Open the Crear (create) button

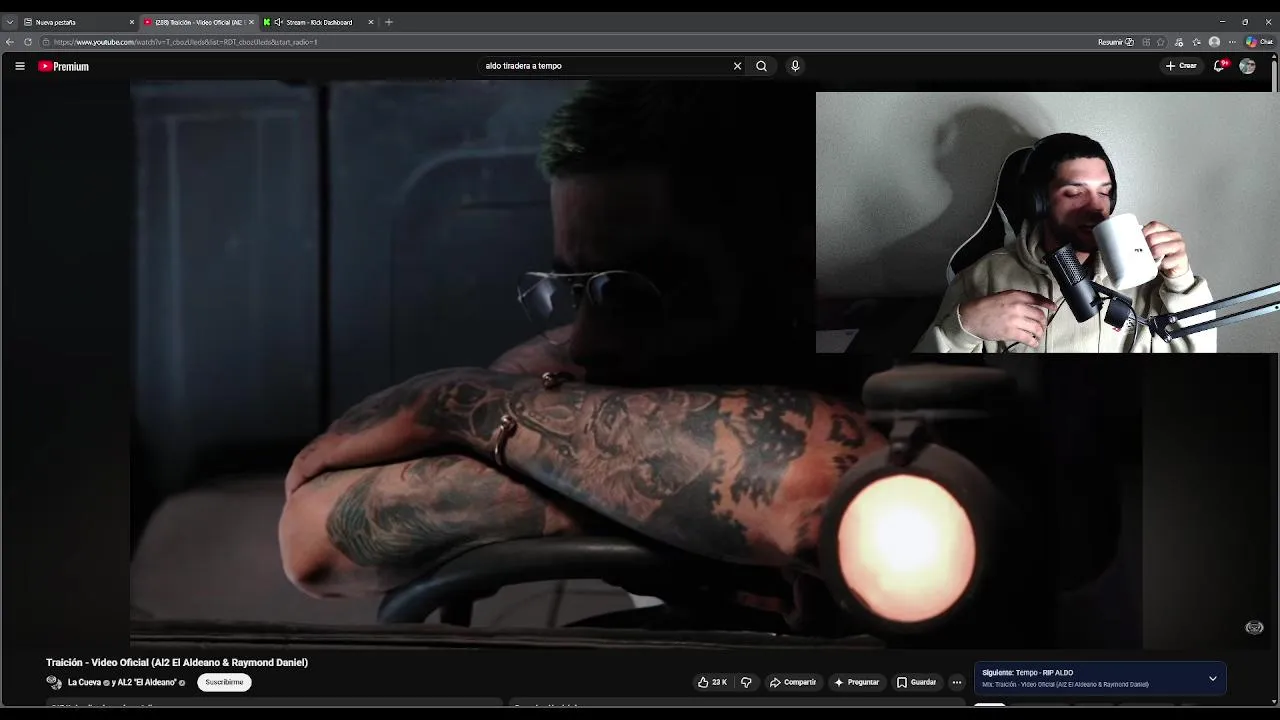1181,66
